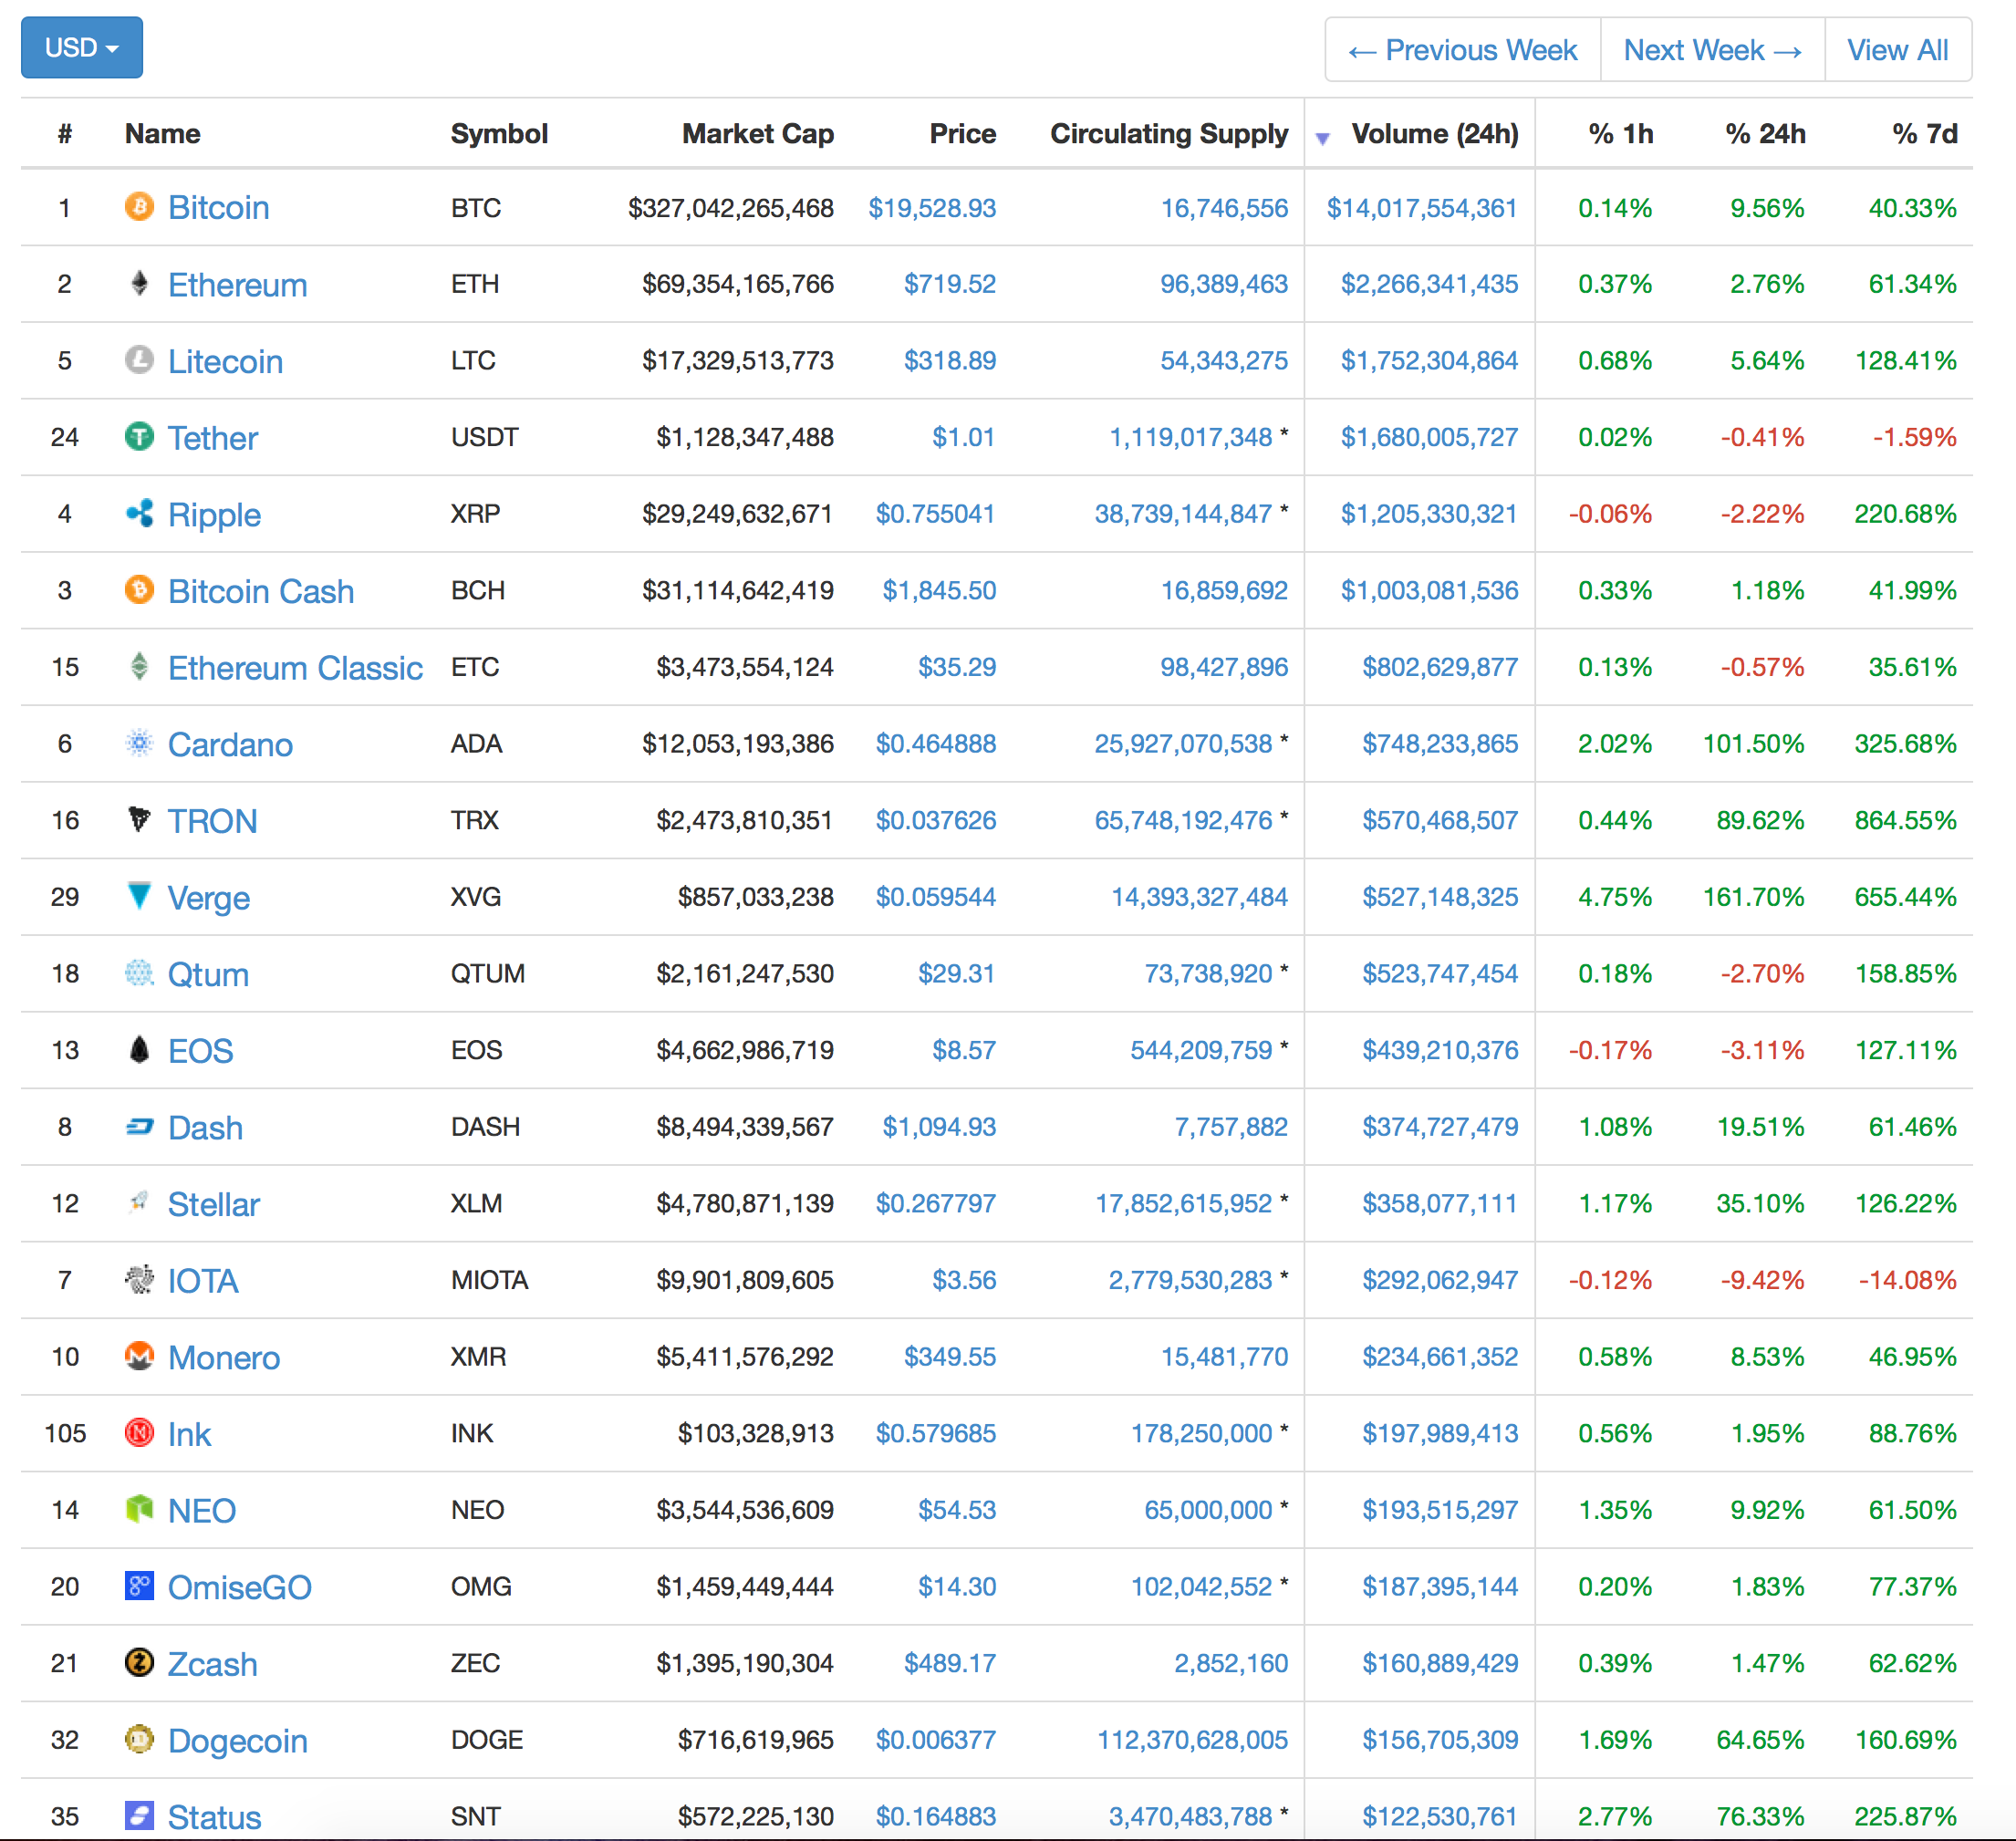The width and height of the screenshot is (2016, 1841).
Task: Click the Cardano logo icon
Action: click(139, 743)
